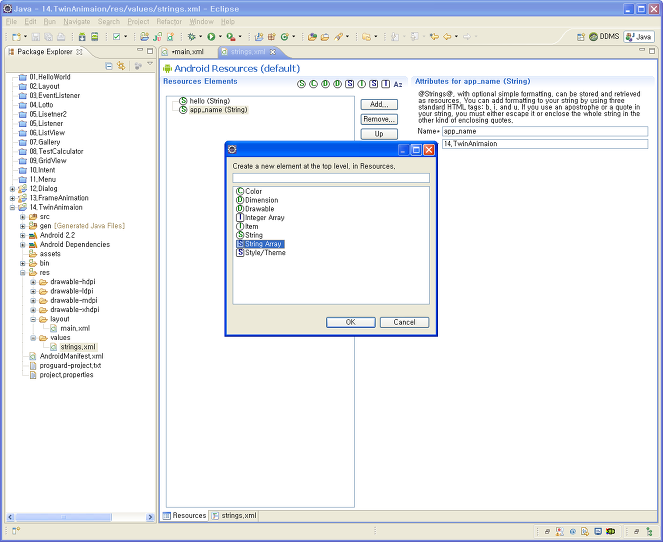Expand the Android 2.2 library node
Image resolution: width=663 pixels, height=542 pixels.
23,235
